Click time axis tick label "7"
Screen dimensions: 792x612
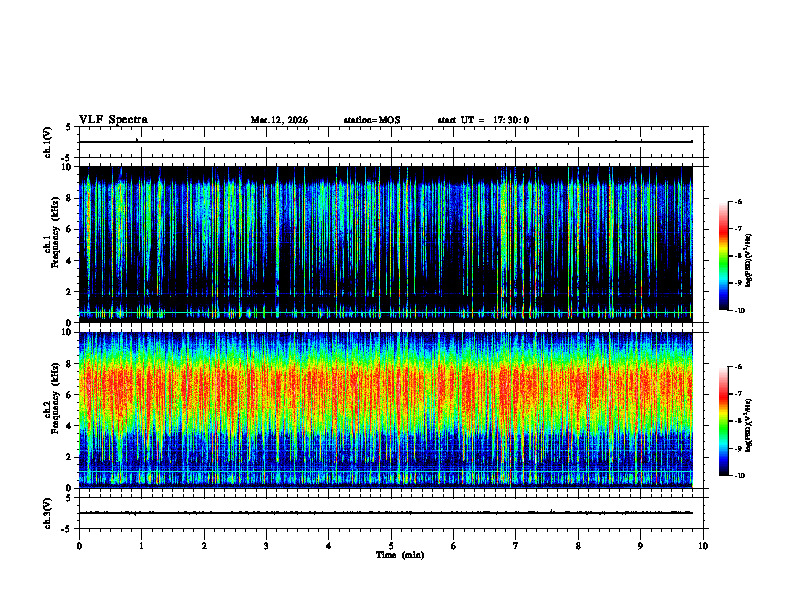tap(516, 546)
